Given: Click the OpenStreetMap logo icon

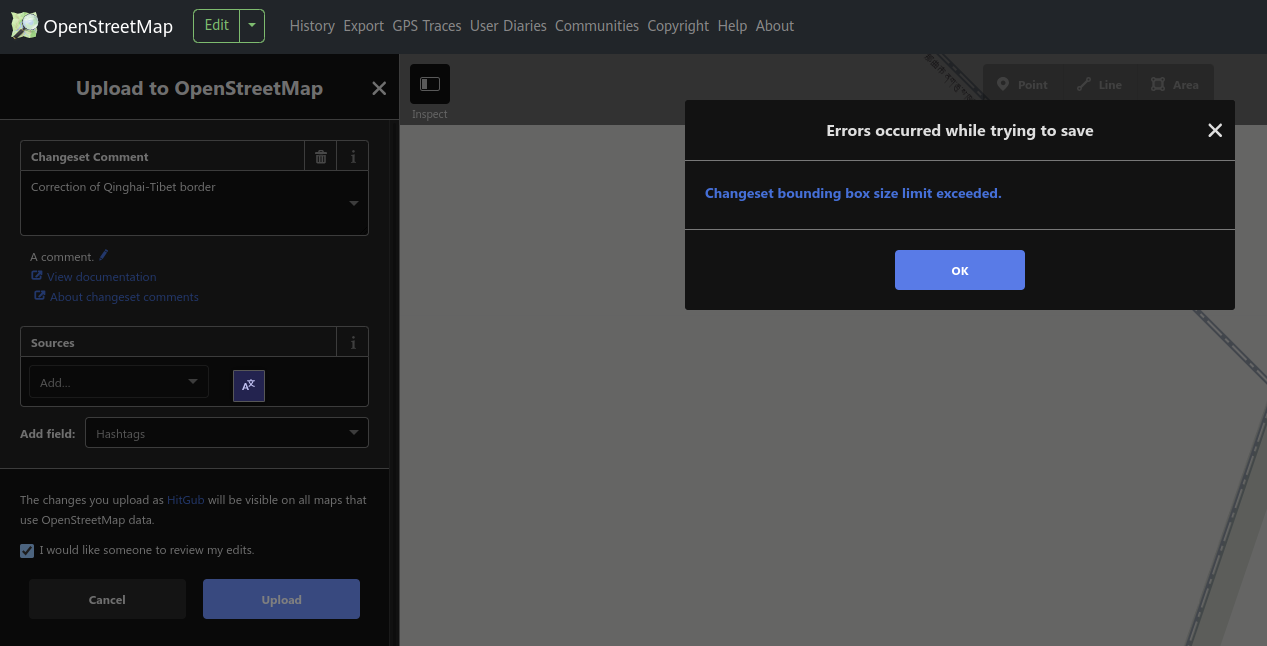Looking at the screenshot, I should tap(24, 26).
